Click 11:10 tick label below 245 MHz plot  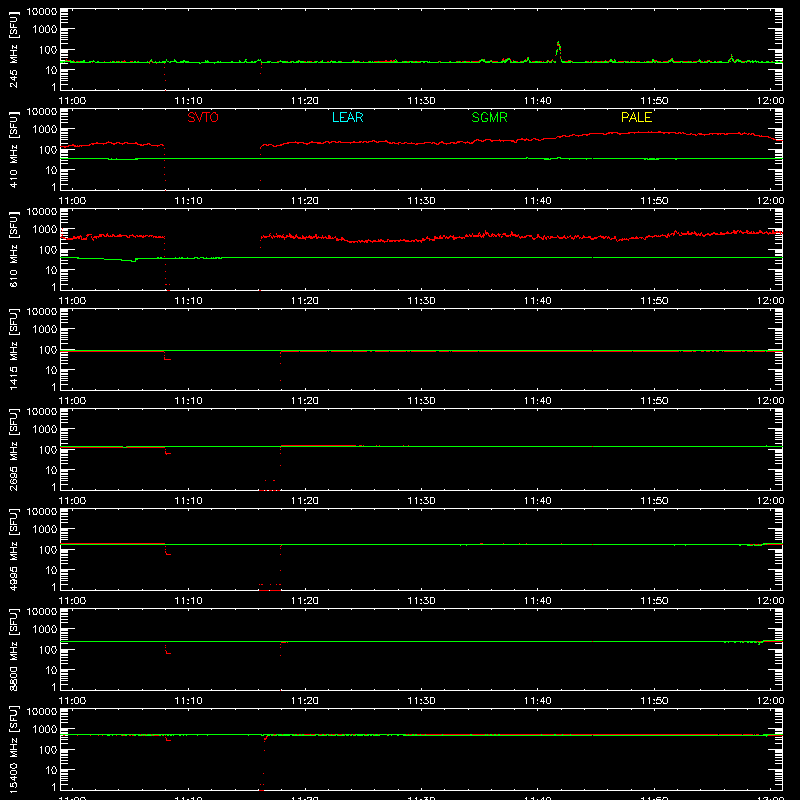[x=188, y=101]
